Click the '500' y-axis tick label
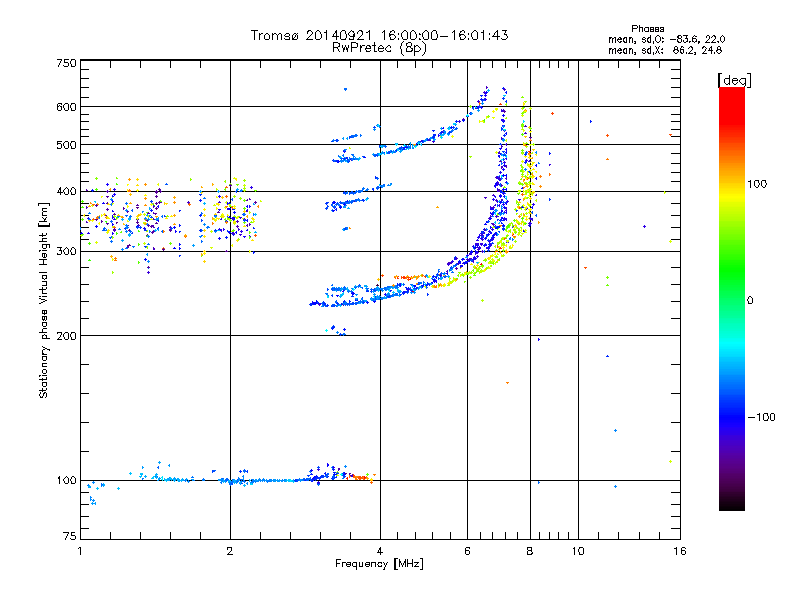Viewport: 800px width, 600px height. click(x=66, y=145)
